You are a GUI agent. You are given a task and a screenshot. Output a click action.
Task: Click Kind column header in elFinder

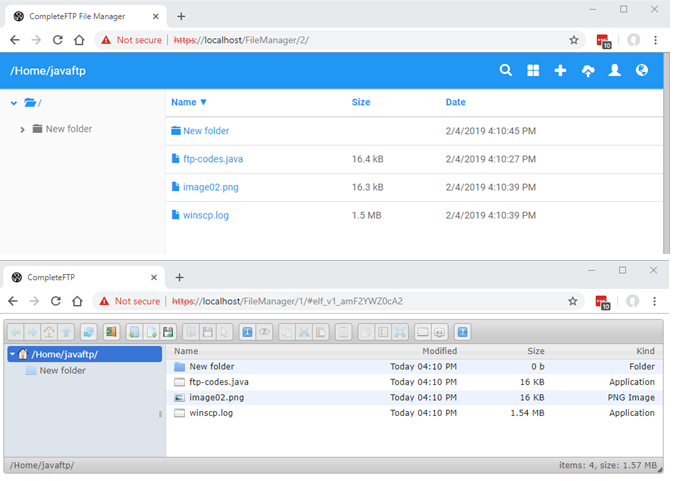point(645,351)
